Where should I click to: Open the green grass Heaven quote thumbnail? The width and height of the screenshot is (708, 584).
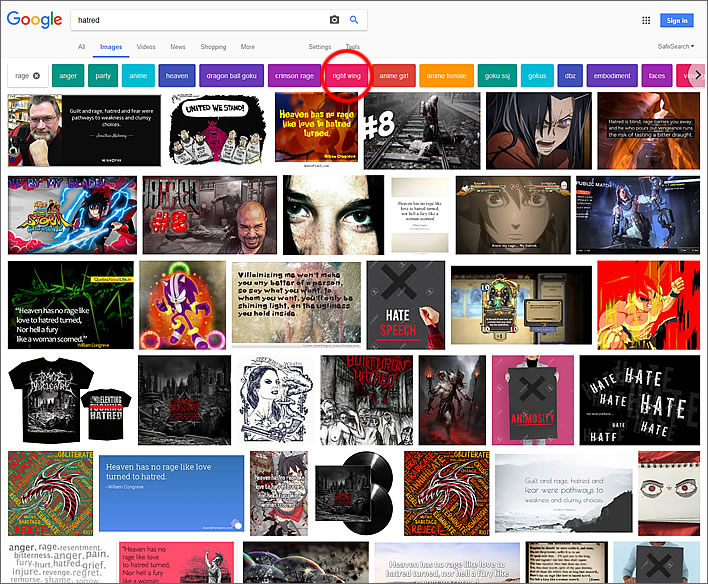tap(70, 305)
